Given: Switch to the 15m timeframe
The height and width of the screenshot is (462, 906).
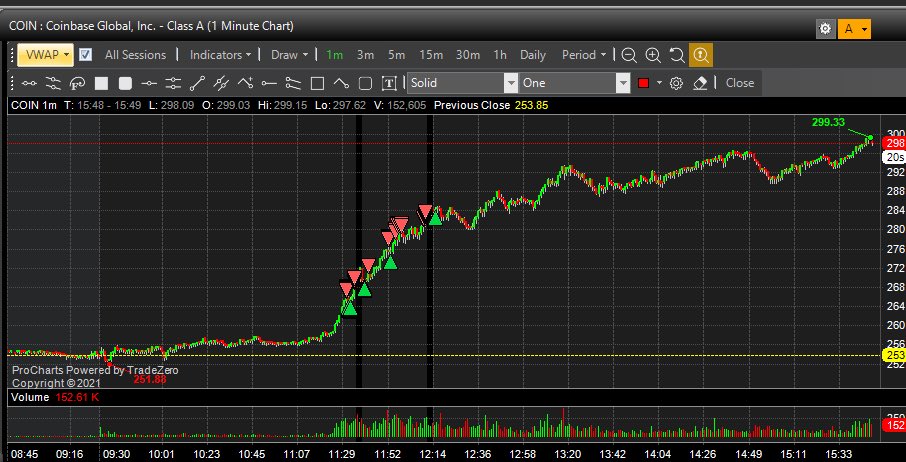Looking at the screenshot, I should coord(431,55).
